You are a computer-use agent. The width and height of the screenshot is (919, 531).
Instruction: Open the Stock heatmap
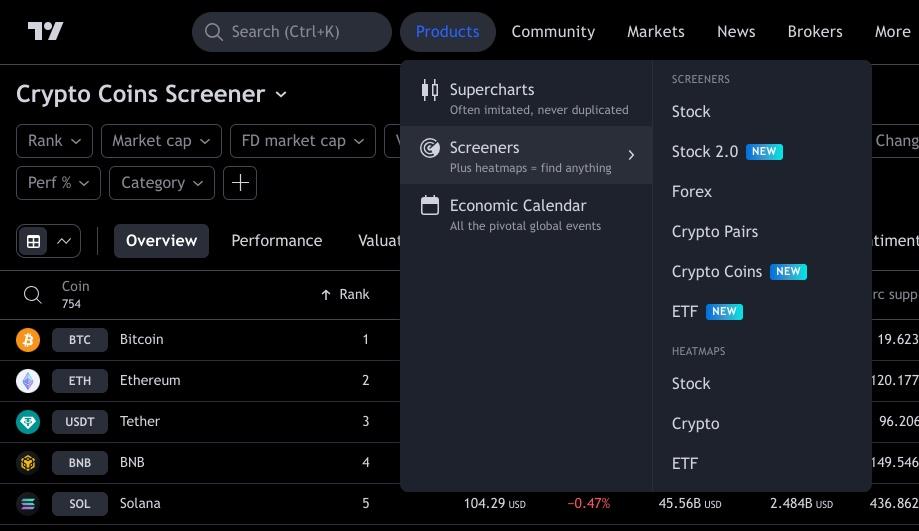click(691, 384)
